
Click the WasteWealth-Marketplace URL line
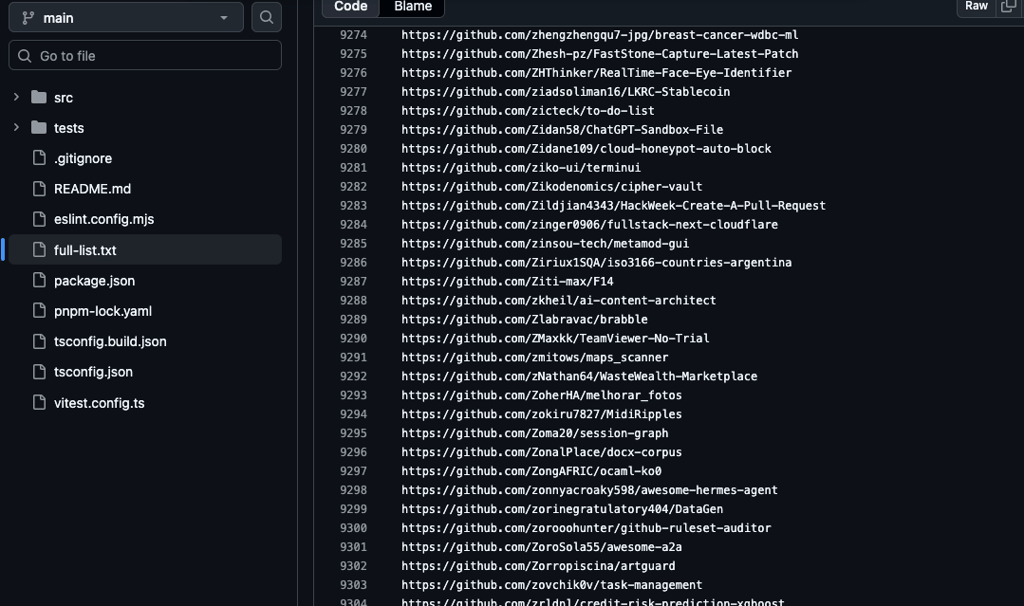coord(579,375)
